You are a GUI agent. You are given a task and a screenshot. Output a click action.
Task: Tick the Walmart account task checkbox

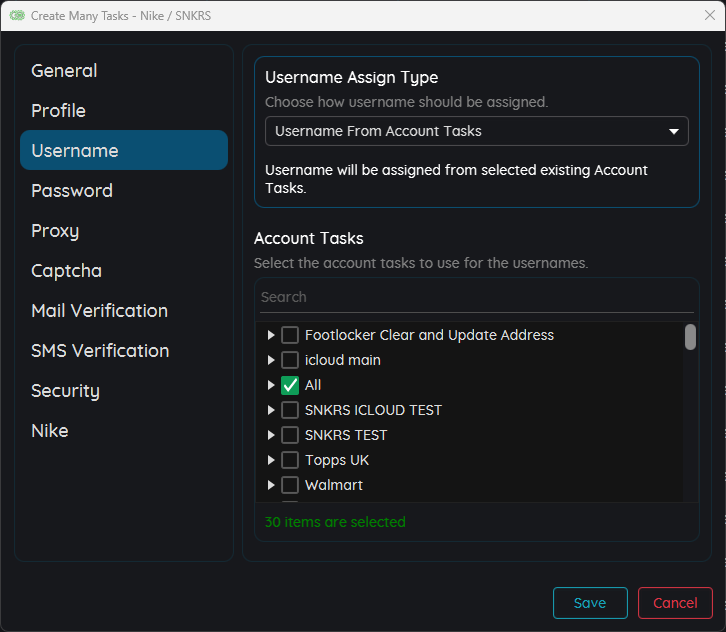(290, 485)
